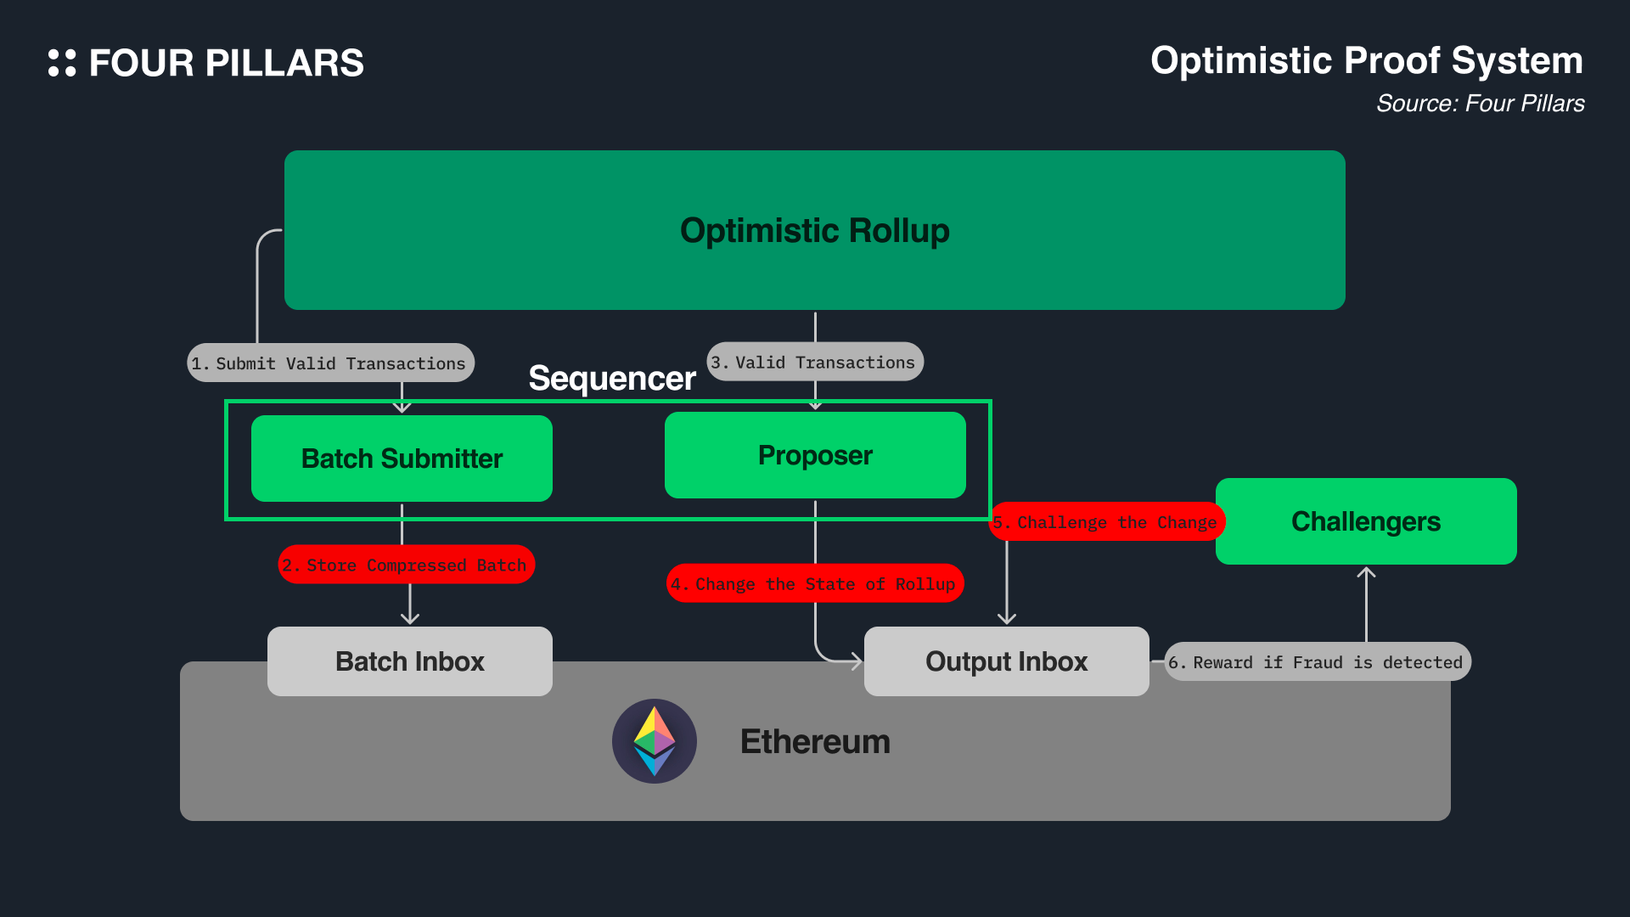Click the '3. Valid Transactions' label

point(815,362)
